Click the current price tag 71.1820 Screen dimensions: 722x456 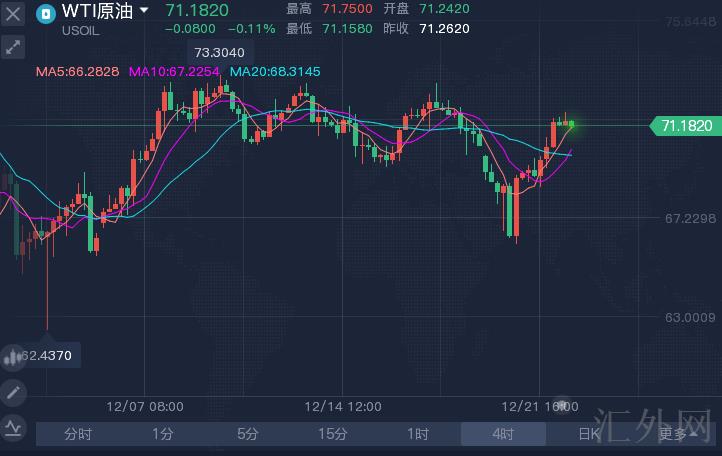(x=685, y=125)
